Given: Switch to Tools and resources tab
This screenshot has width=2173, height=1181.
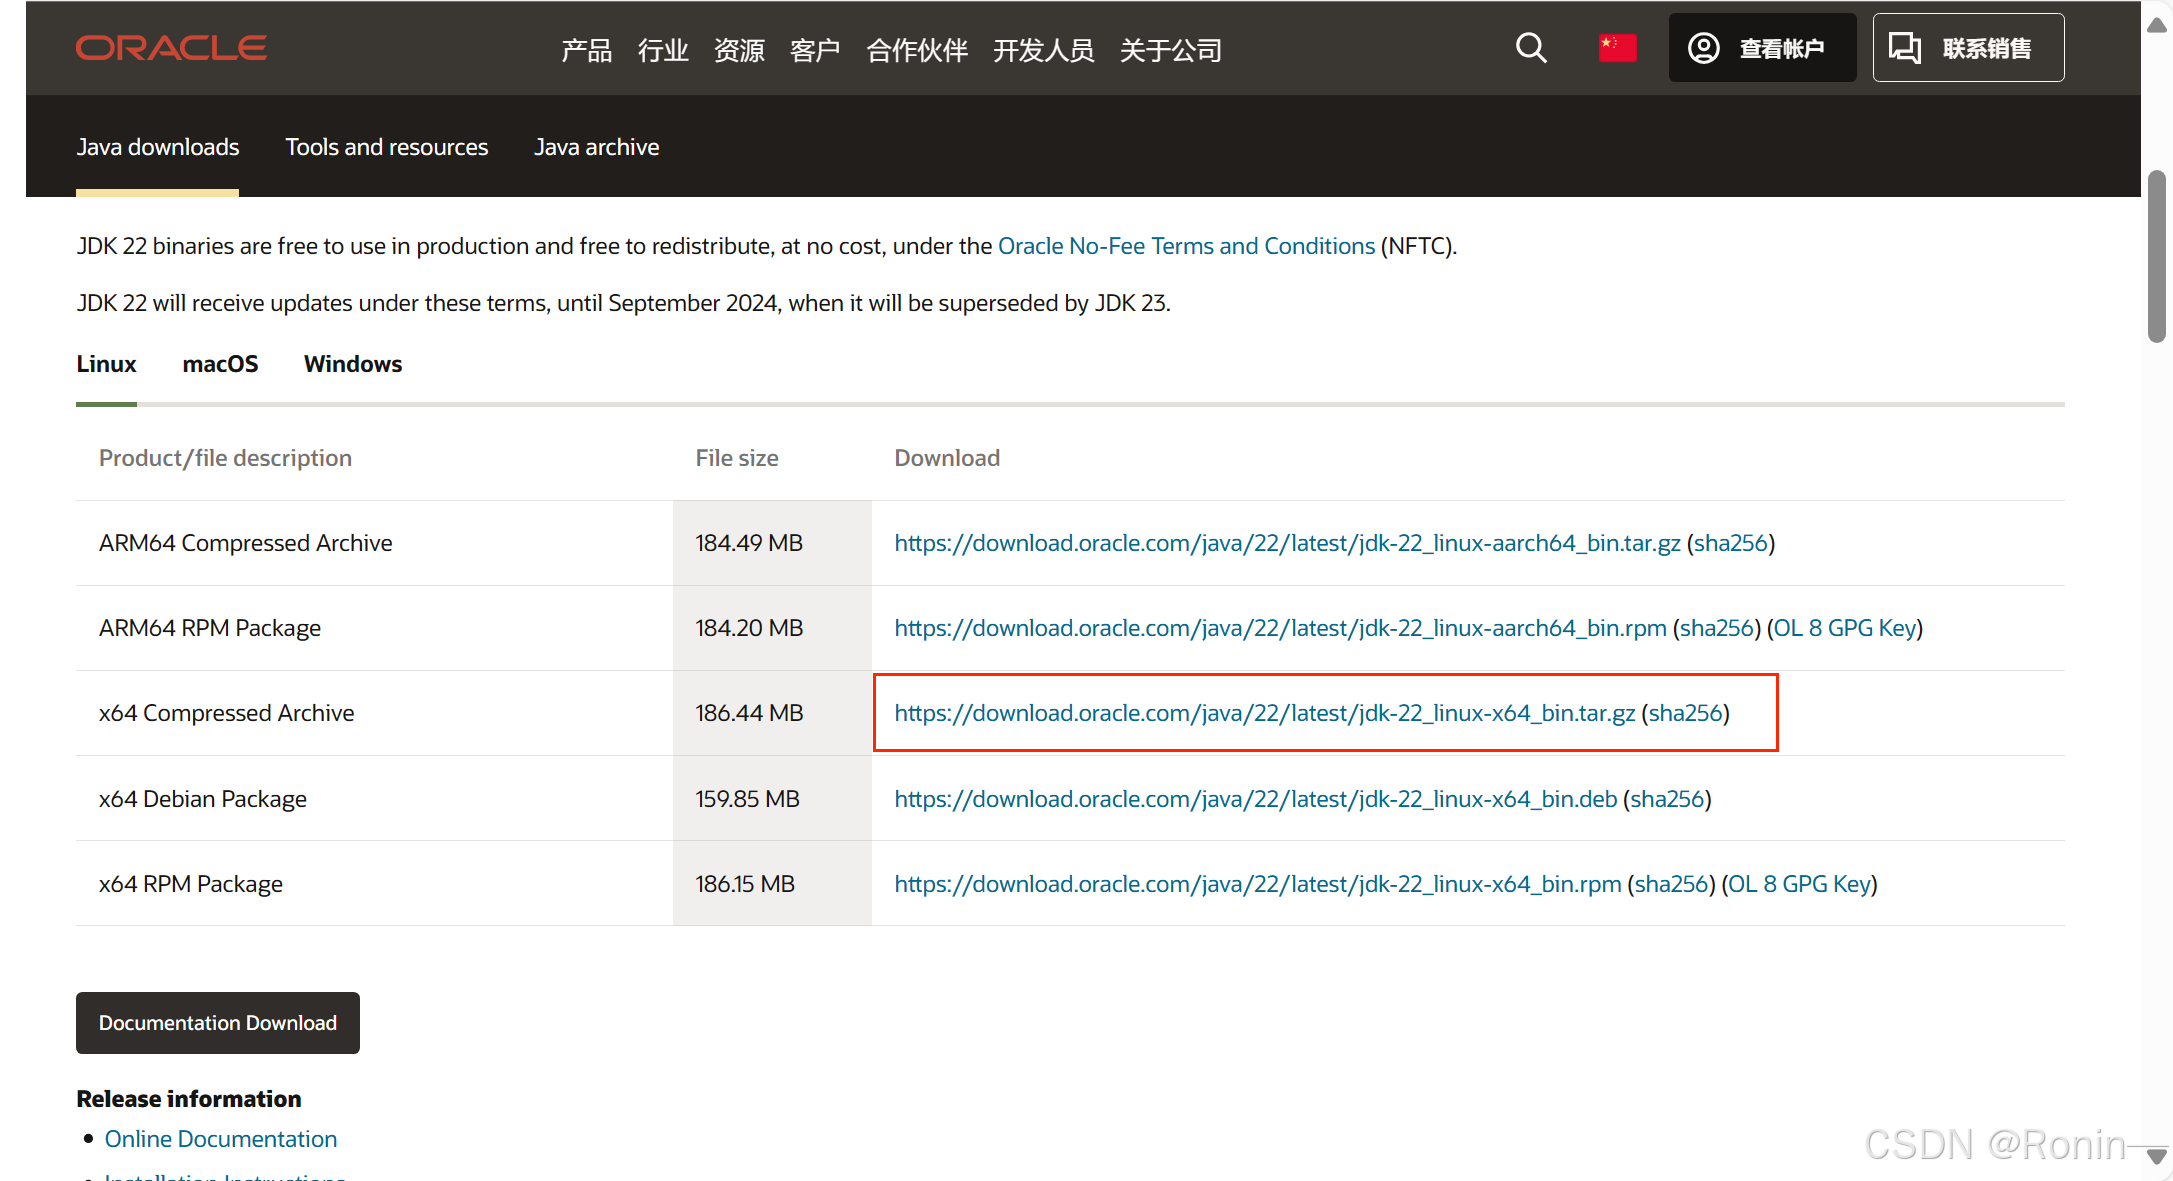Looking at the screenshot, I should point(386,147).
